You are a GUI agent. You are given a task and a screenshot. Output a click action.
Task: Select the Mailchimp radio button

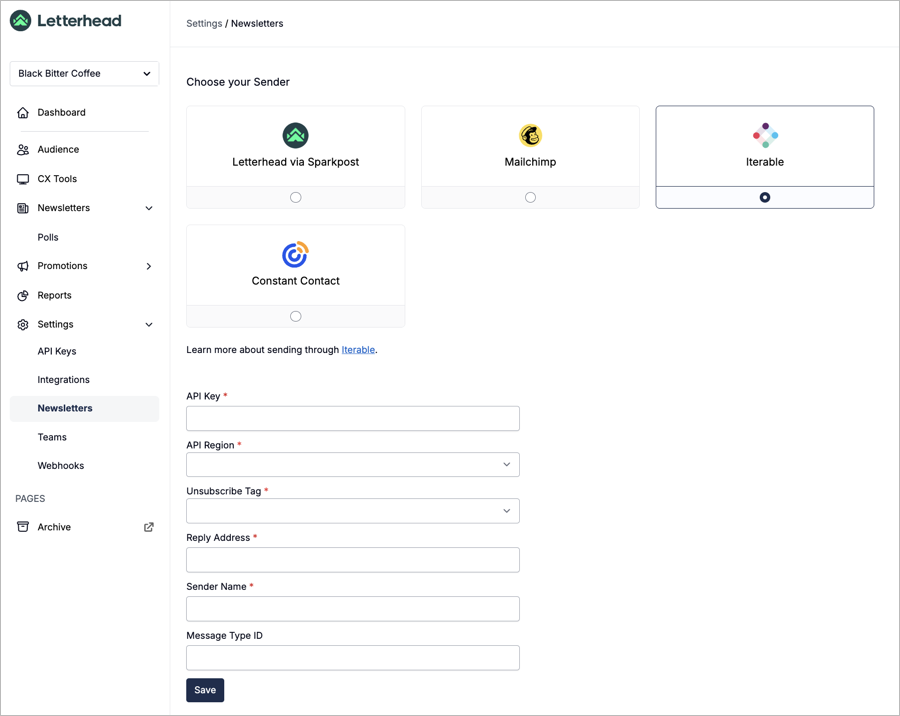530,198
